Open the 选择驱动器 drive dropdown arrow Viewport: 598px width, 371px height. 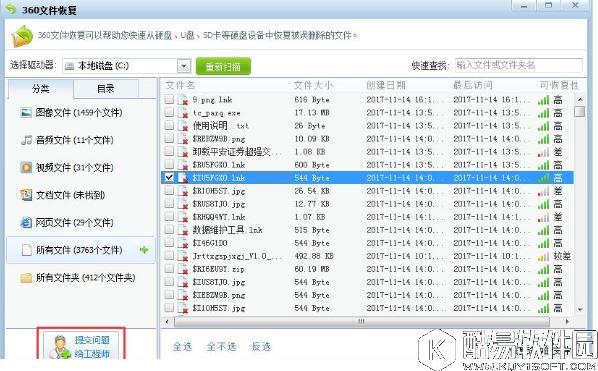click(184, 66)
